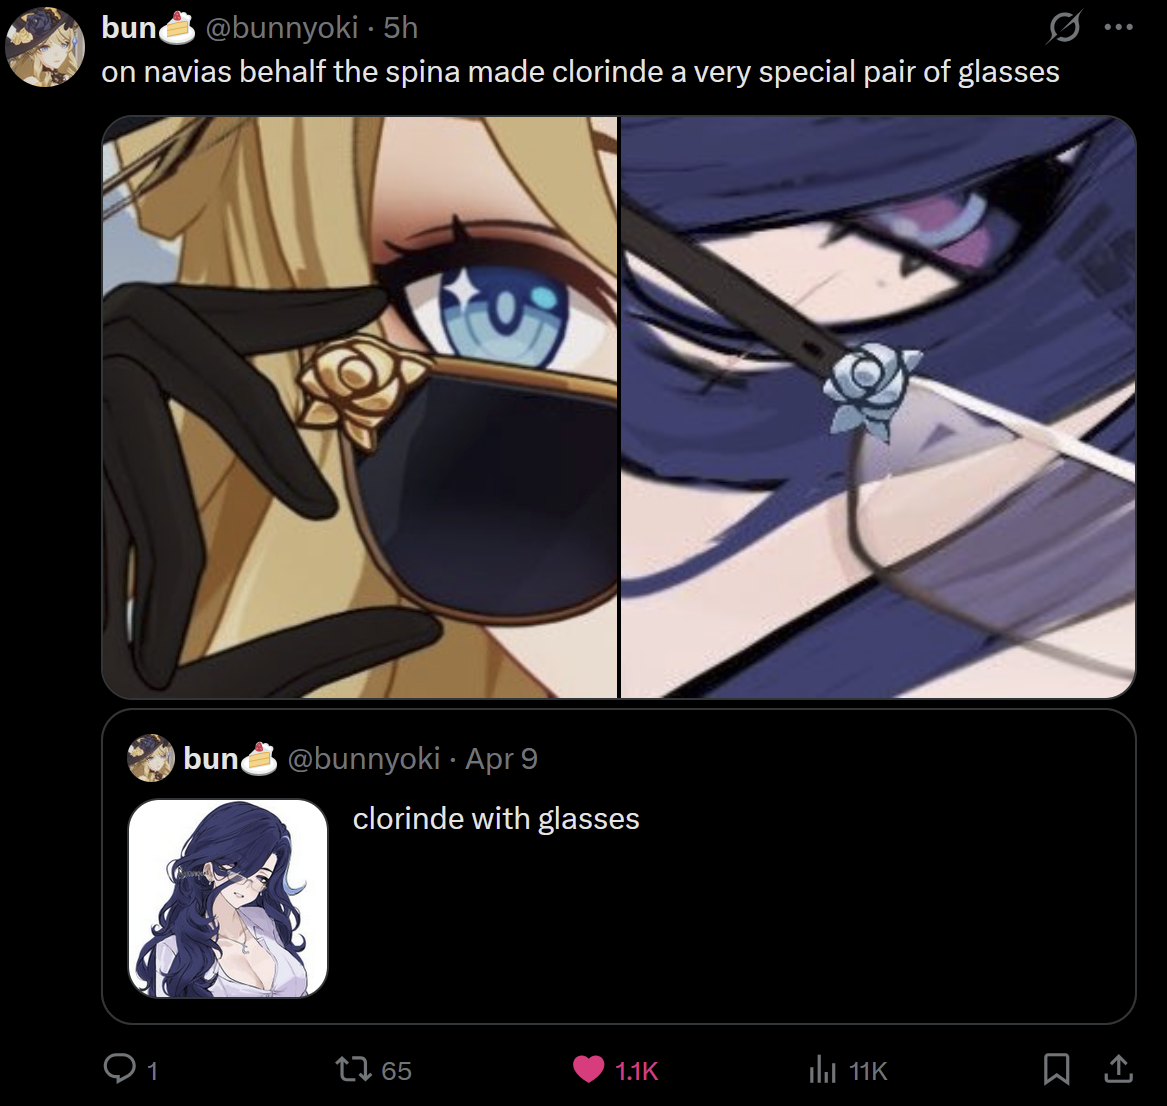1167x1106 pixels.
Task: Click the 1.1K likes count
Action: [637, 1071]
